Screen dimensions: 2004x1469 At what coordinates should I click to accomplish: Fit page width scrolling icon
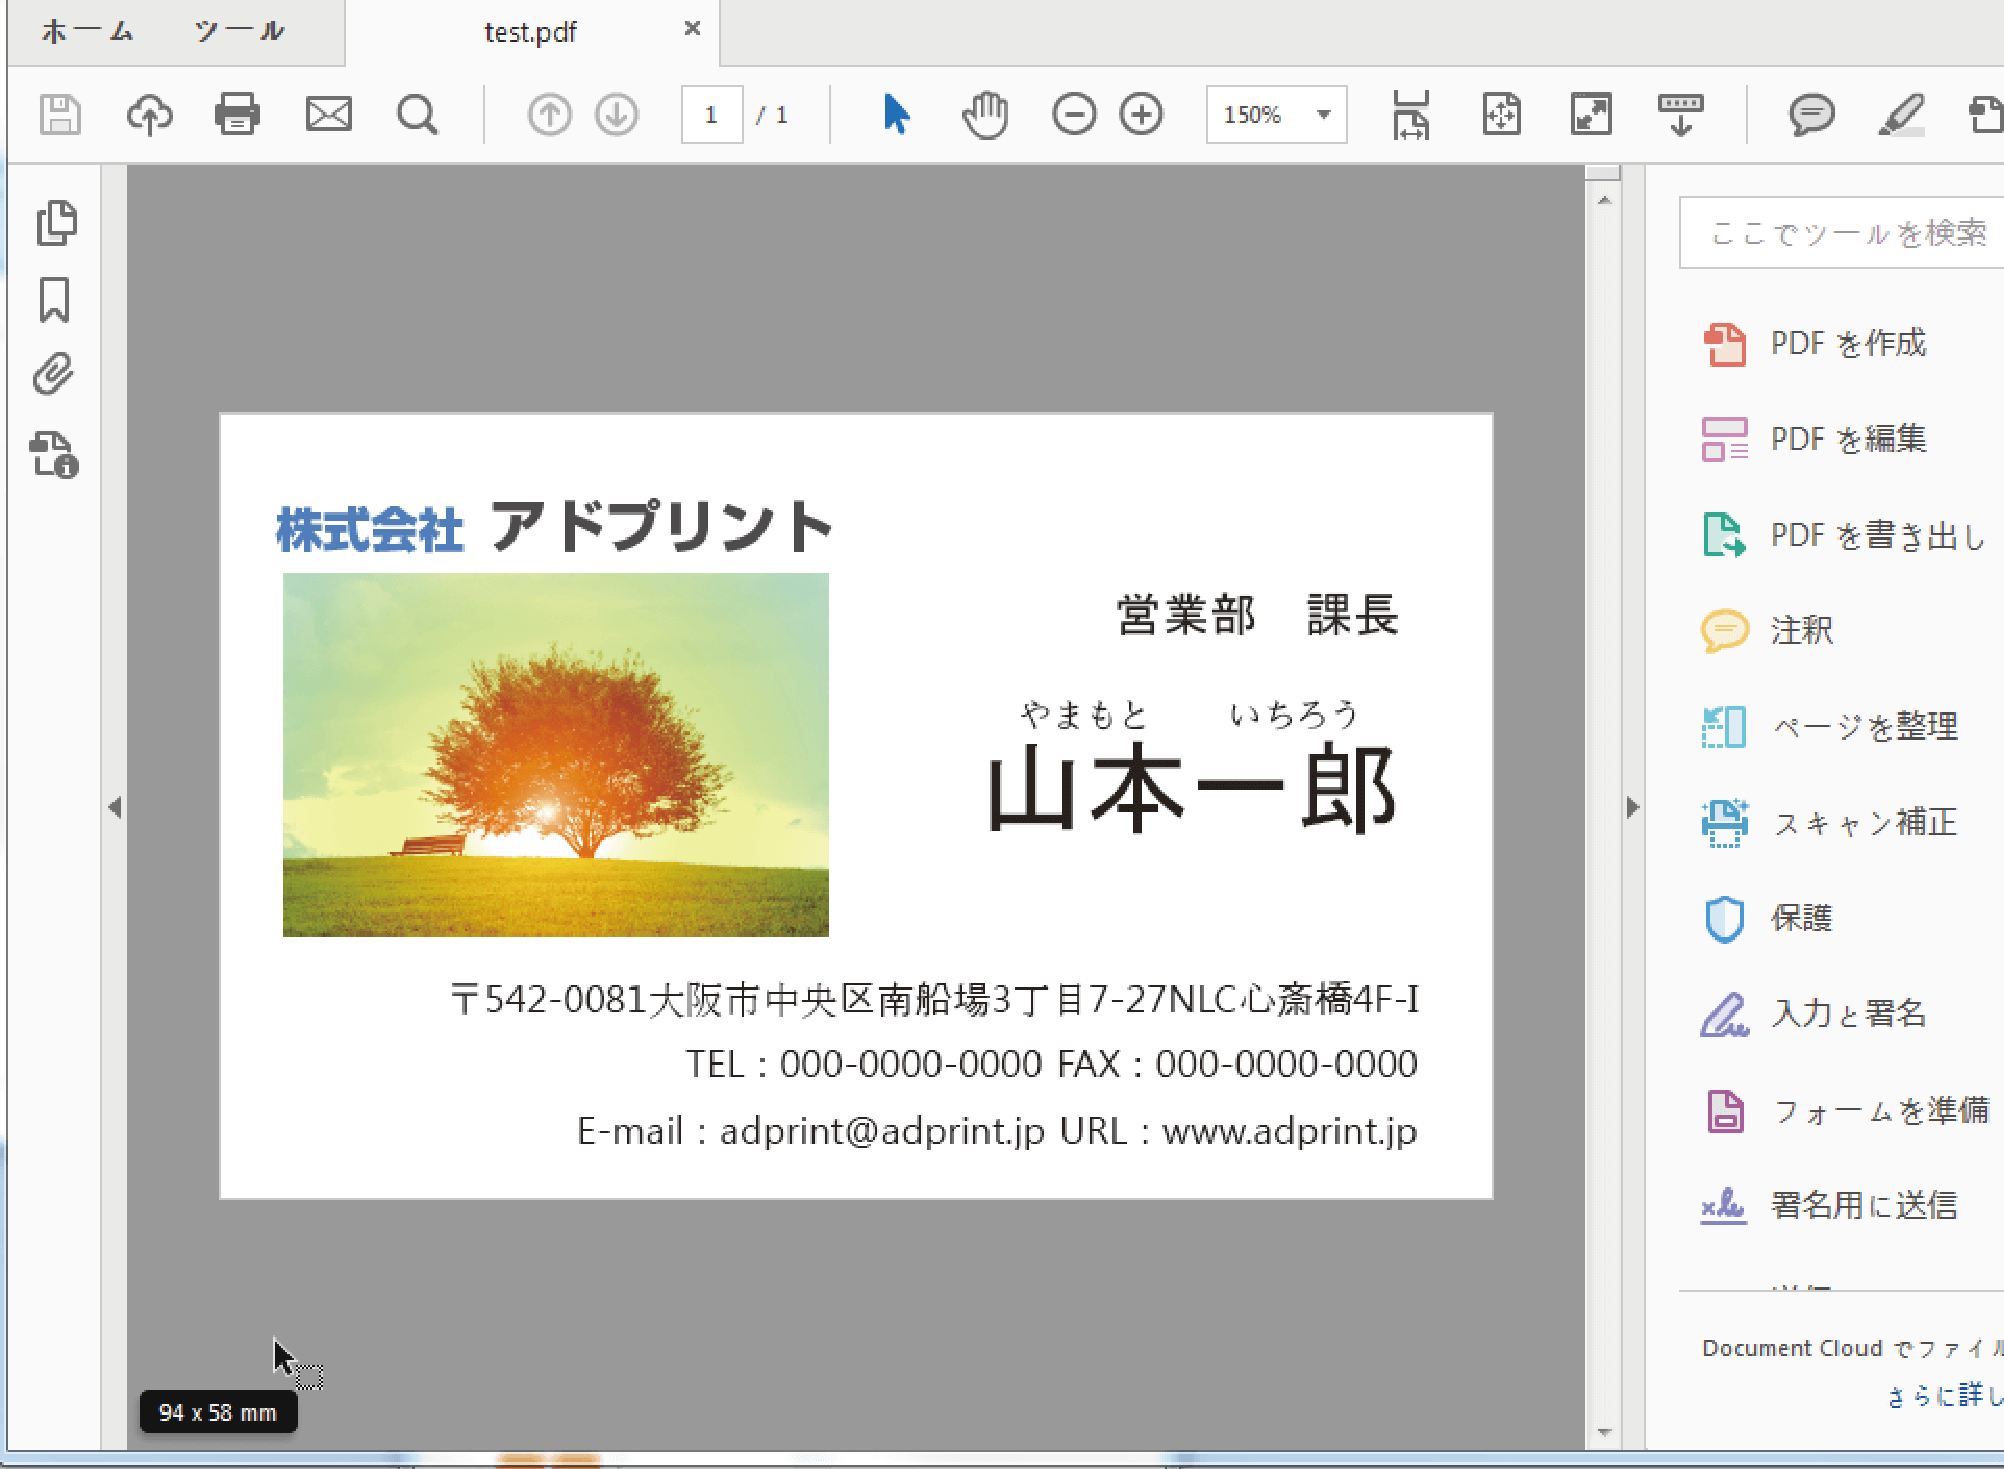tap(1411, 114)
